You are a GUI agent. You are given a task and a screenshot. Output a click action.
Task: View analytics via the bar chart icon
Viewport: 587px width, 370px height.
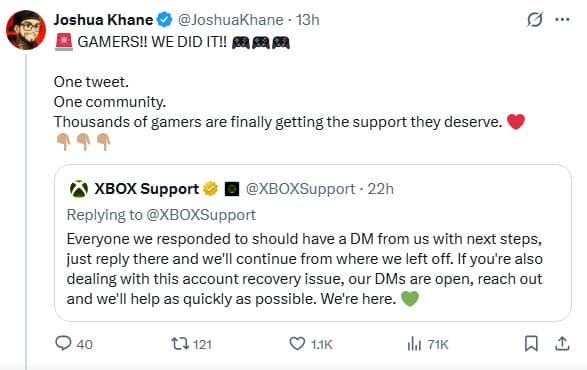(x=414, y=343)
